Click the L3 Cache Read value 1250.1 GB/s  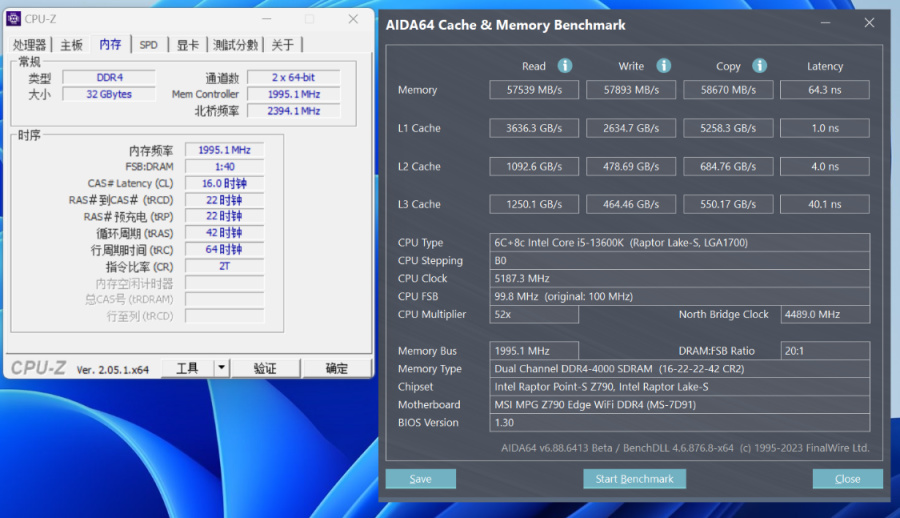[534, 204]
